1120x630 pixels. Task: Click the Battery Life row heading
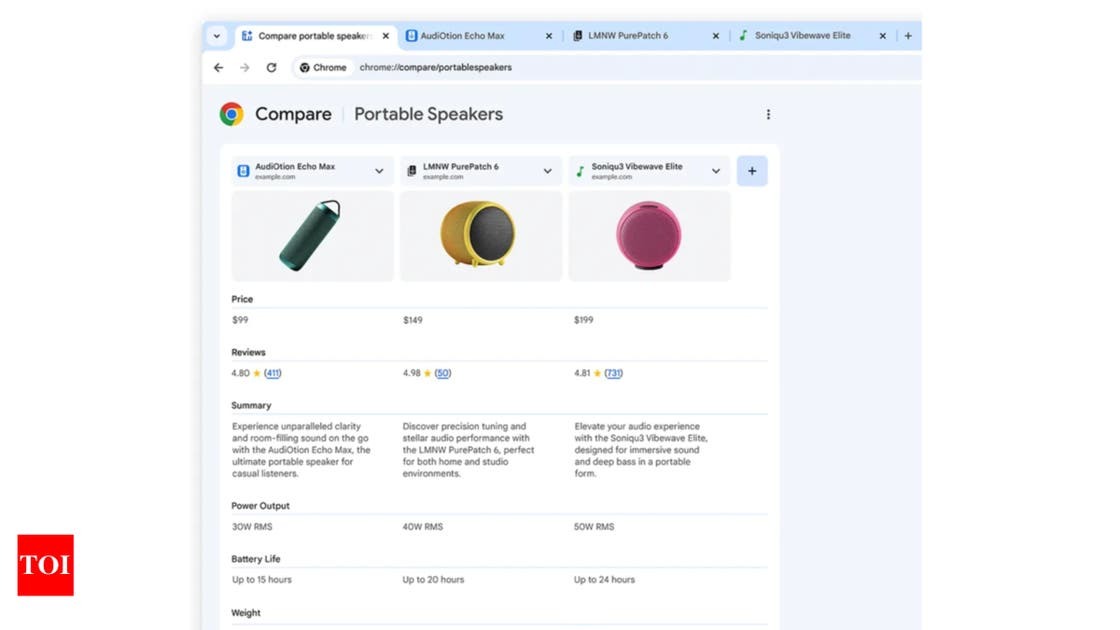256,559
